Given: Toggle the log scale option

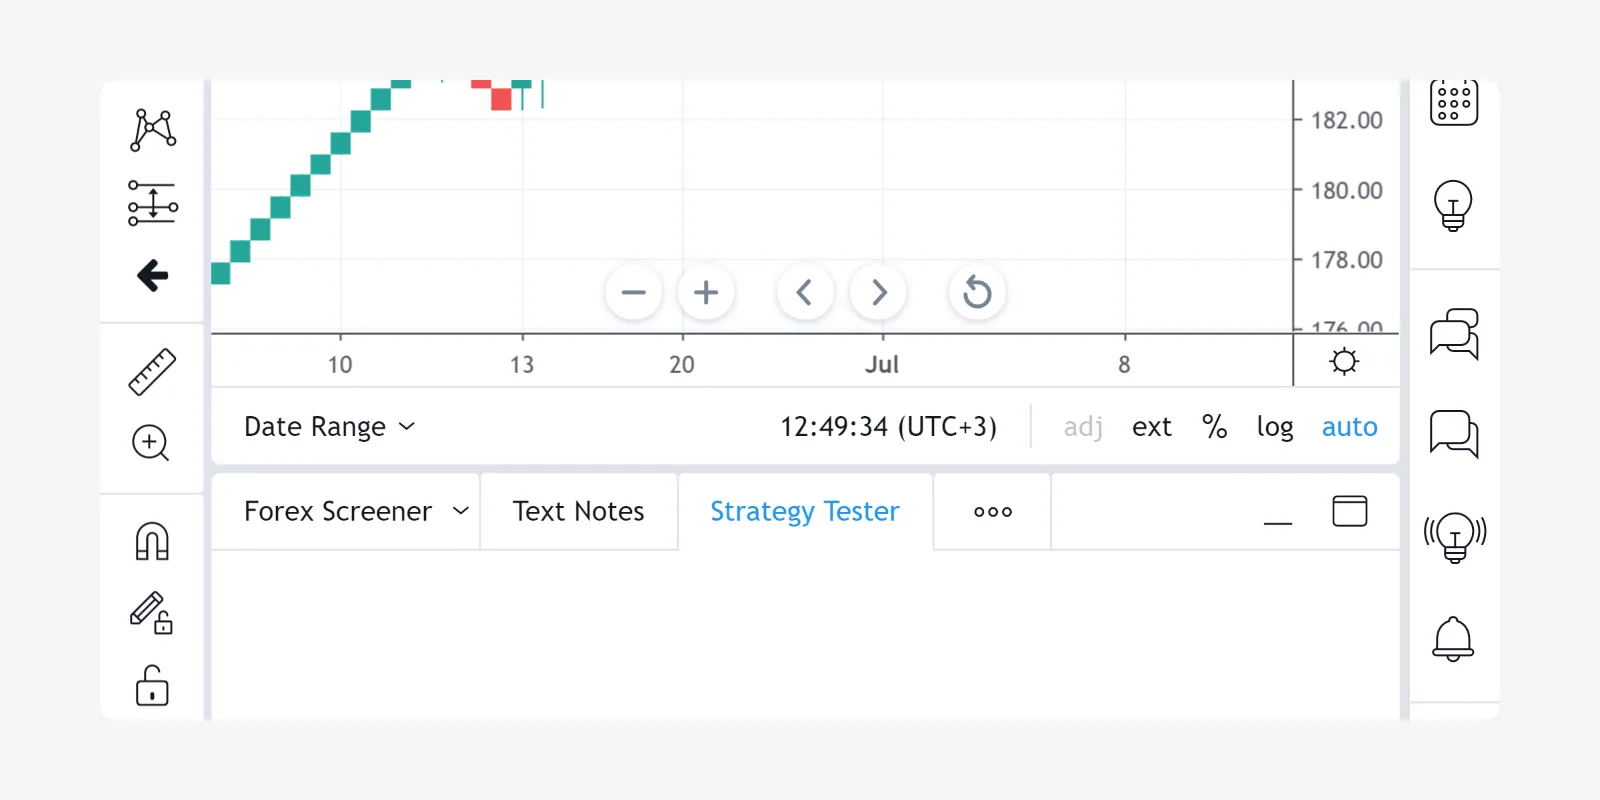Looking at the screenshot, I should tap(1274, 427).
